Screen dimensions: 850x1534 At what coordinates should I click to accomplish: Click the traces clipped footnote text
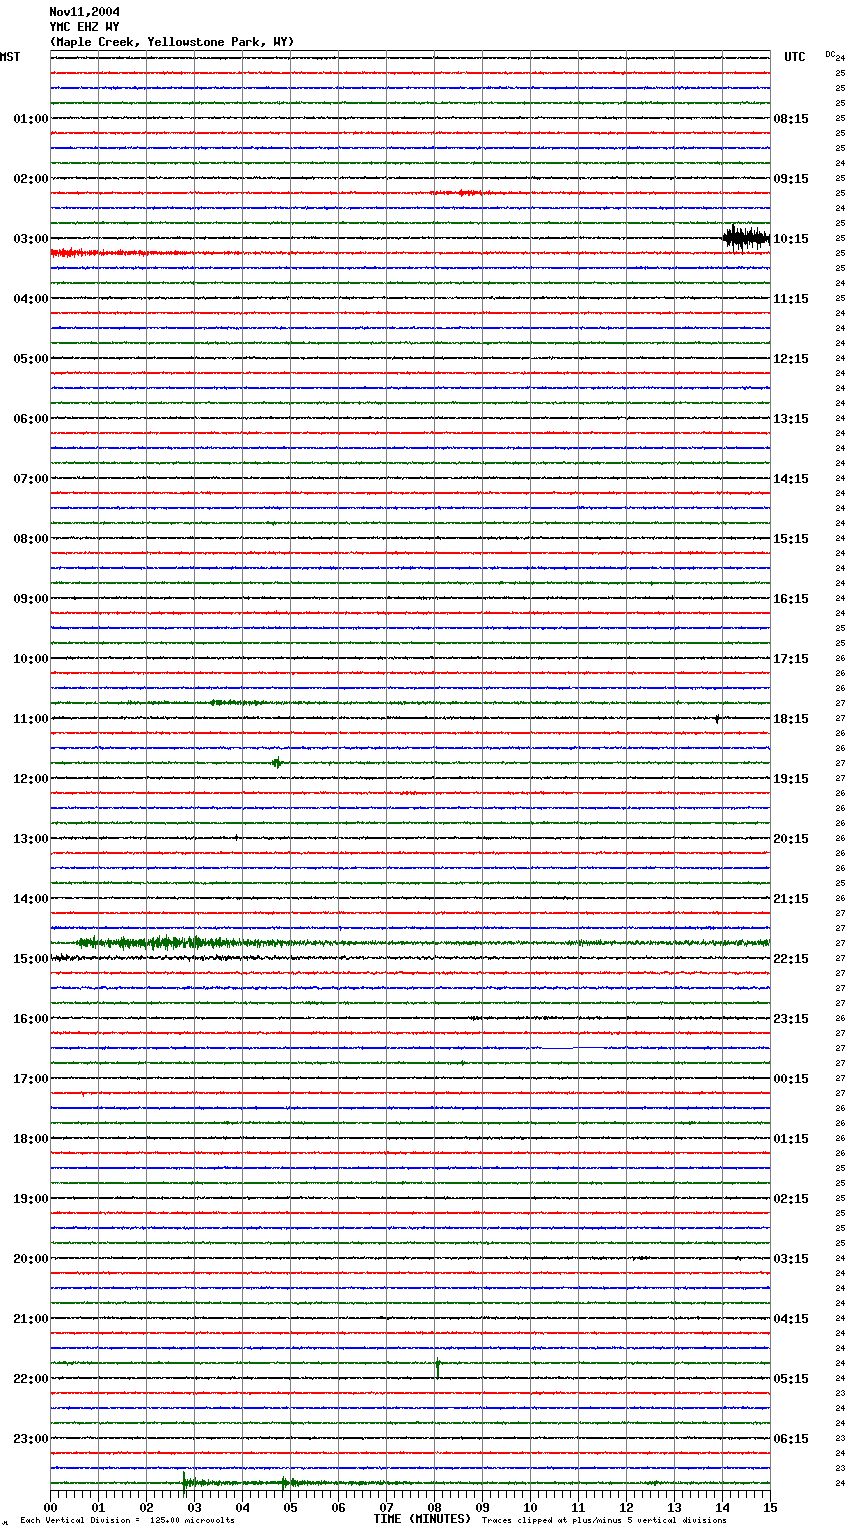pyautogui.click(x=604, y=1521)
